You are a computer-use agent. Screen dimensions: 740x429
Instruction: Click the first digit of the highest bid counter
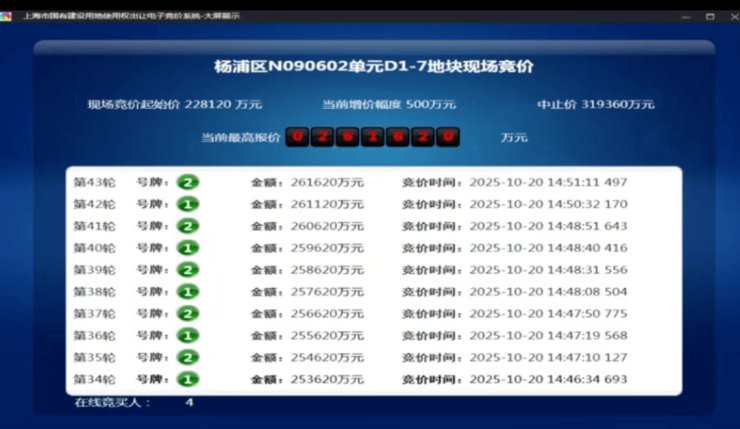click(297, 137)
